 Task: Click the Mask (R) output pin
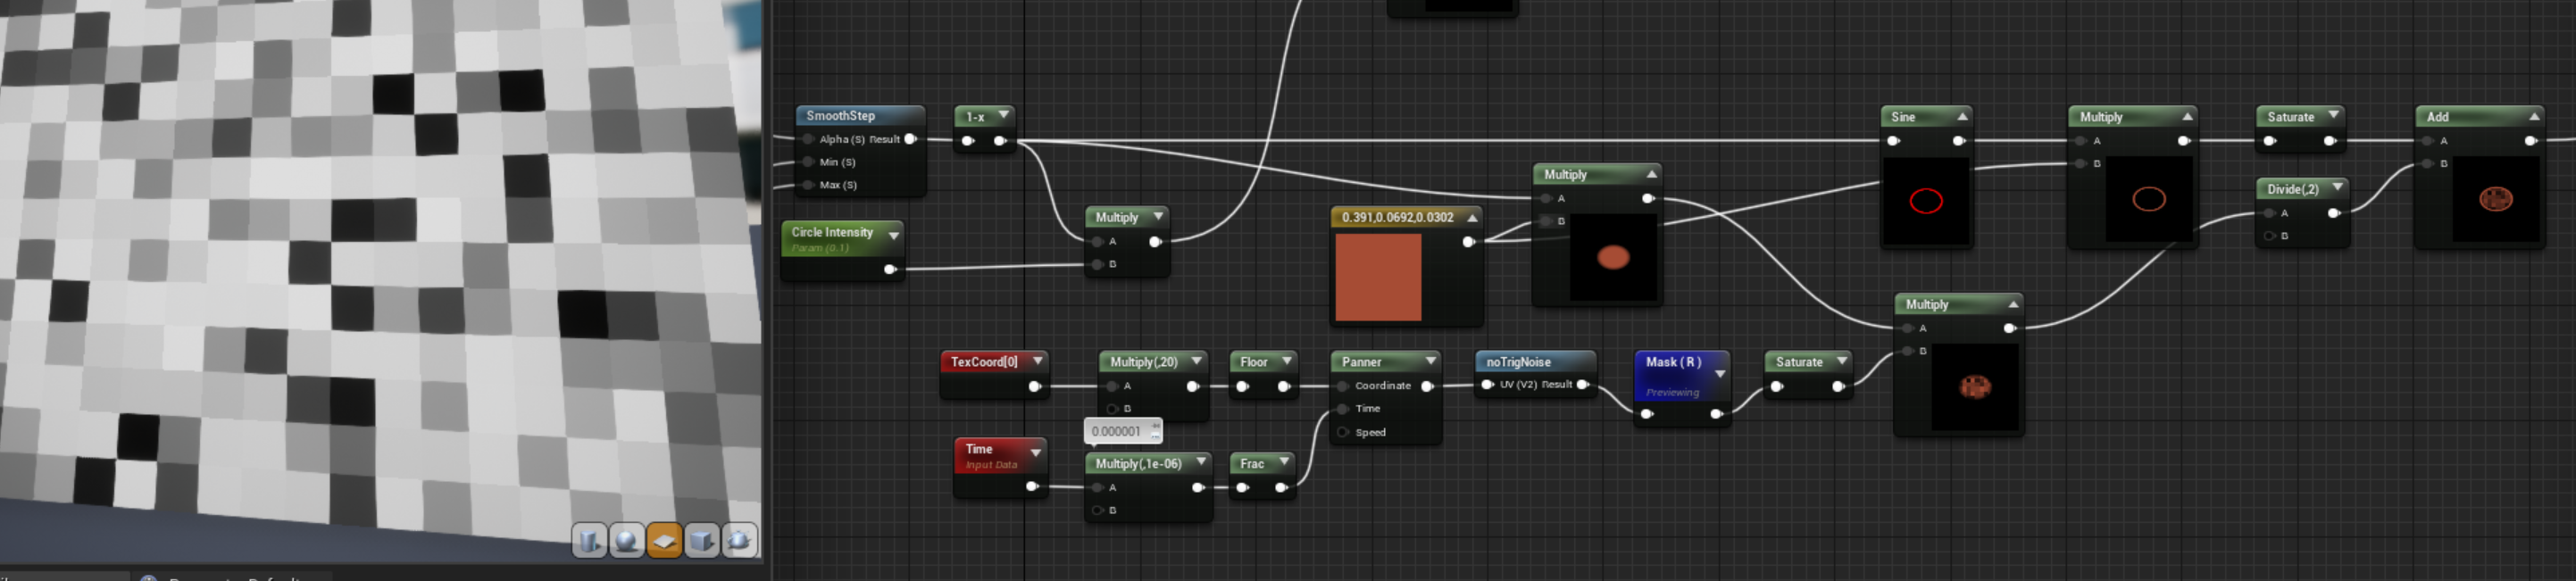(x=1716, y=414)
